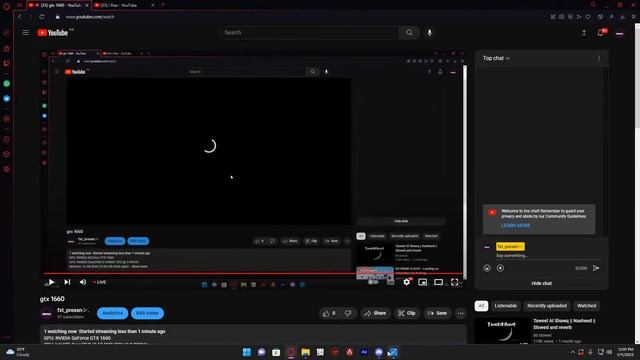Mute the video volume
The image size is (640, 360).
83,282
